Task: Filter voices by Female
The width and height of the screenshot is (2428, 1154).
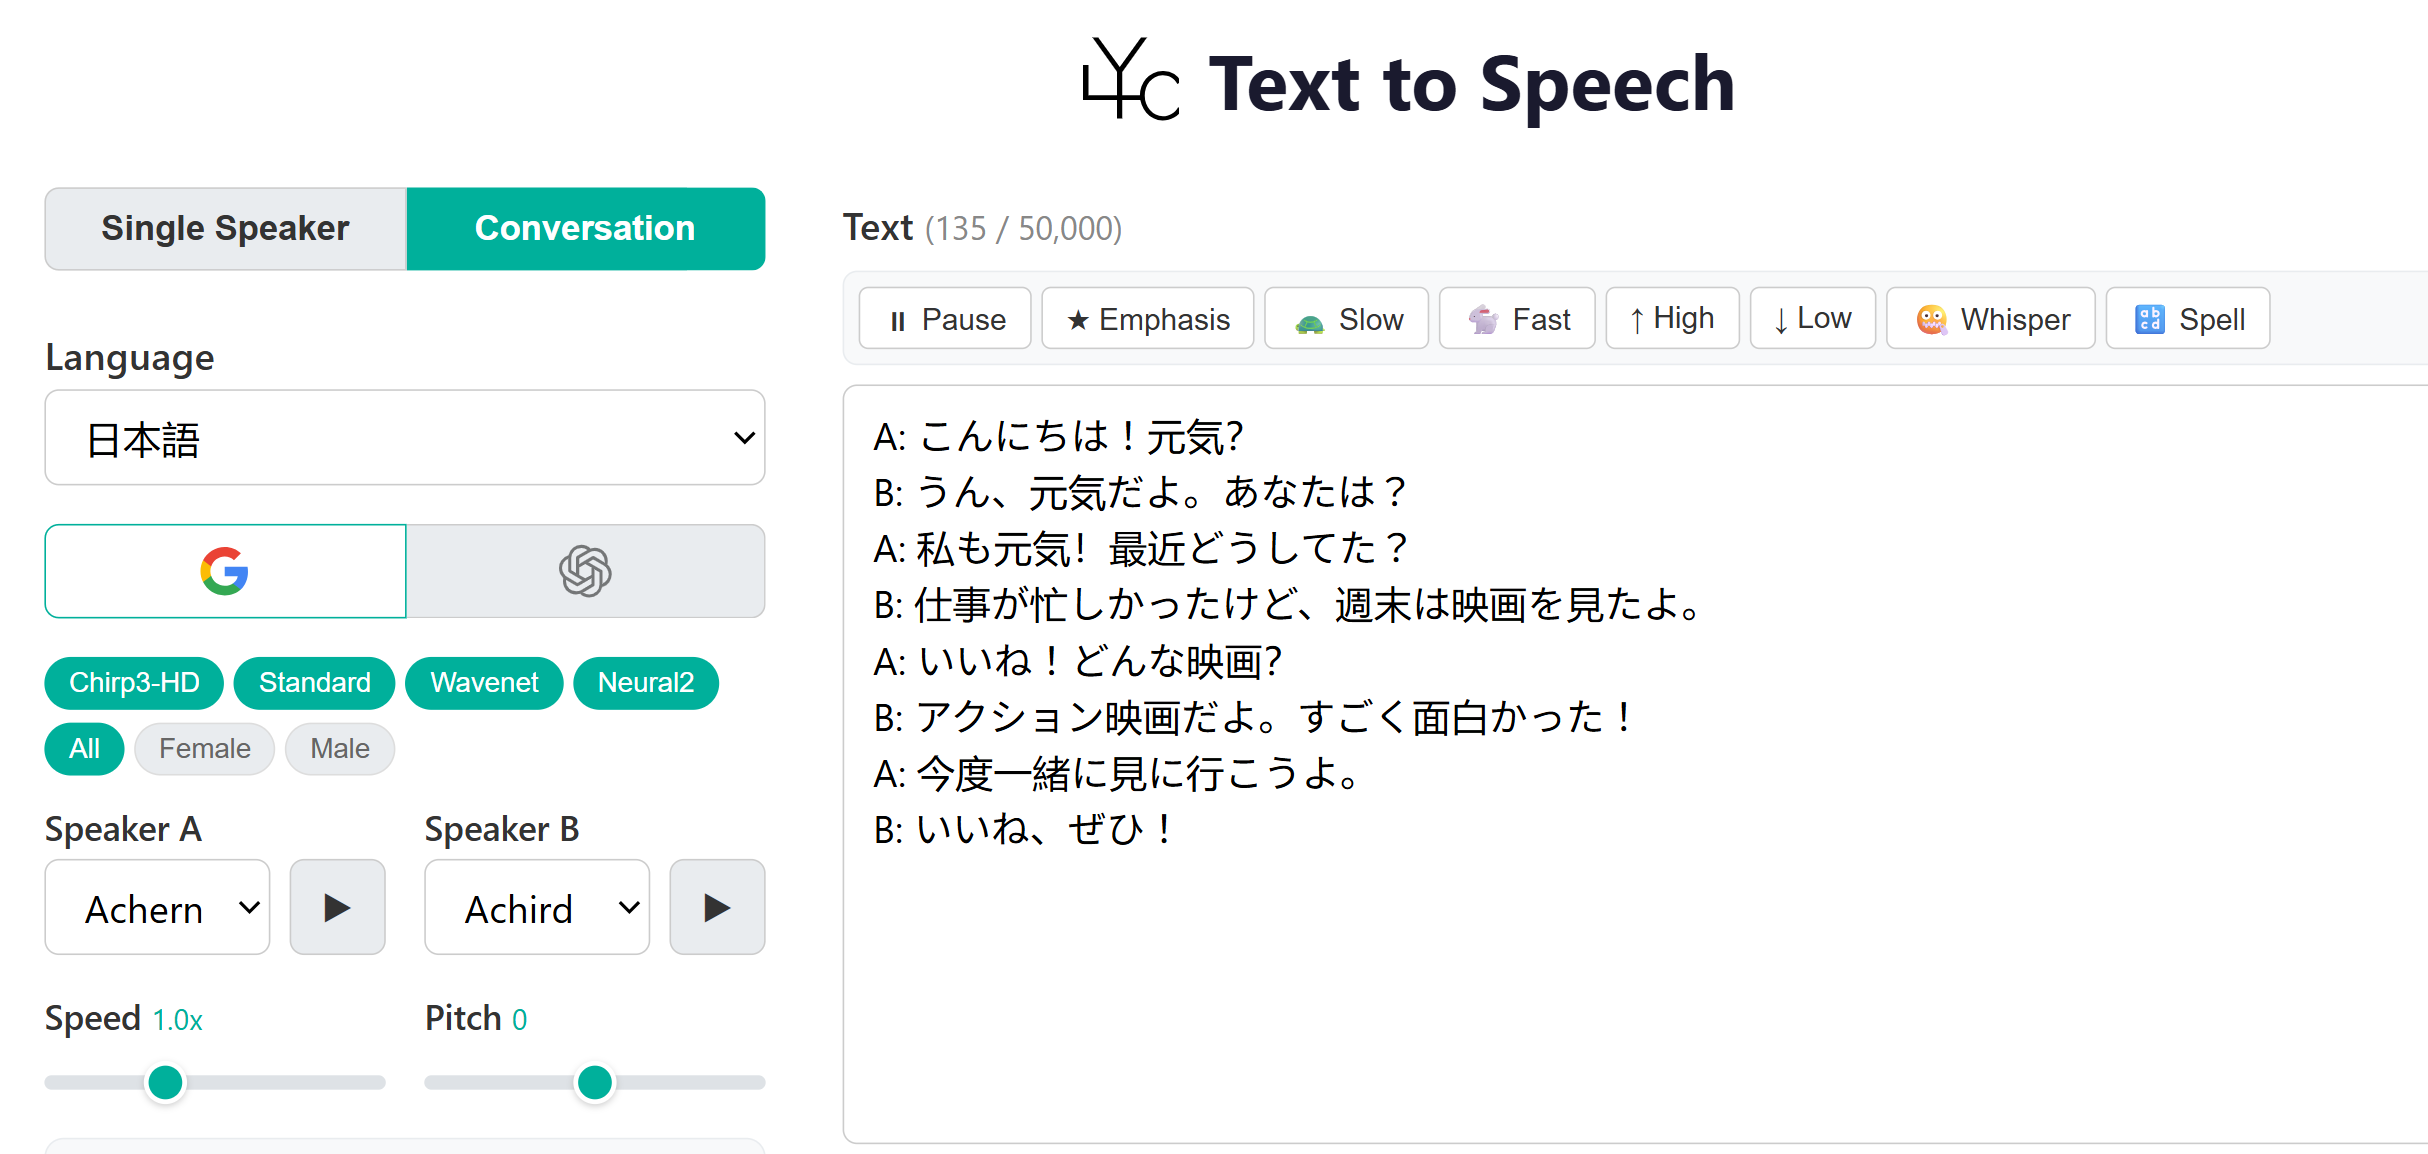Action: 205,749
